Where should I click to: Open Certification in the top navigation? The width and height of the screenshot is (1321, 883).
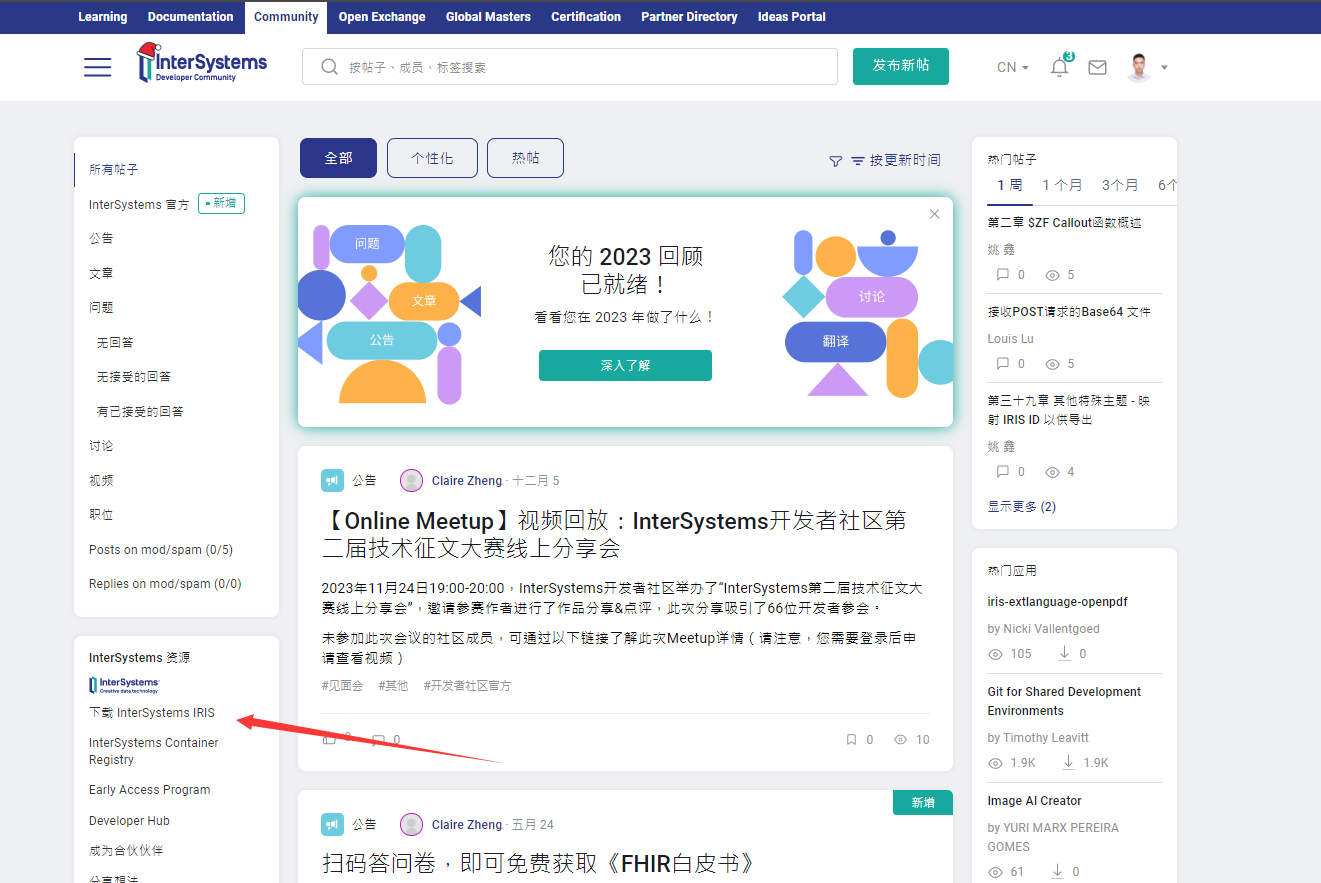(x=586, y=17)
